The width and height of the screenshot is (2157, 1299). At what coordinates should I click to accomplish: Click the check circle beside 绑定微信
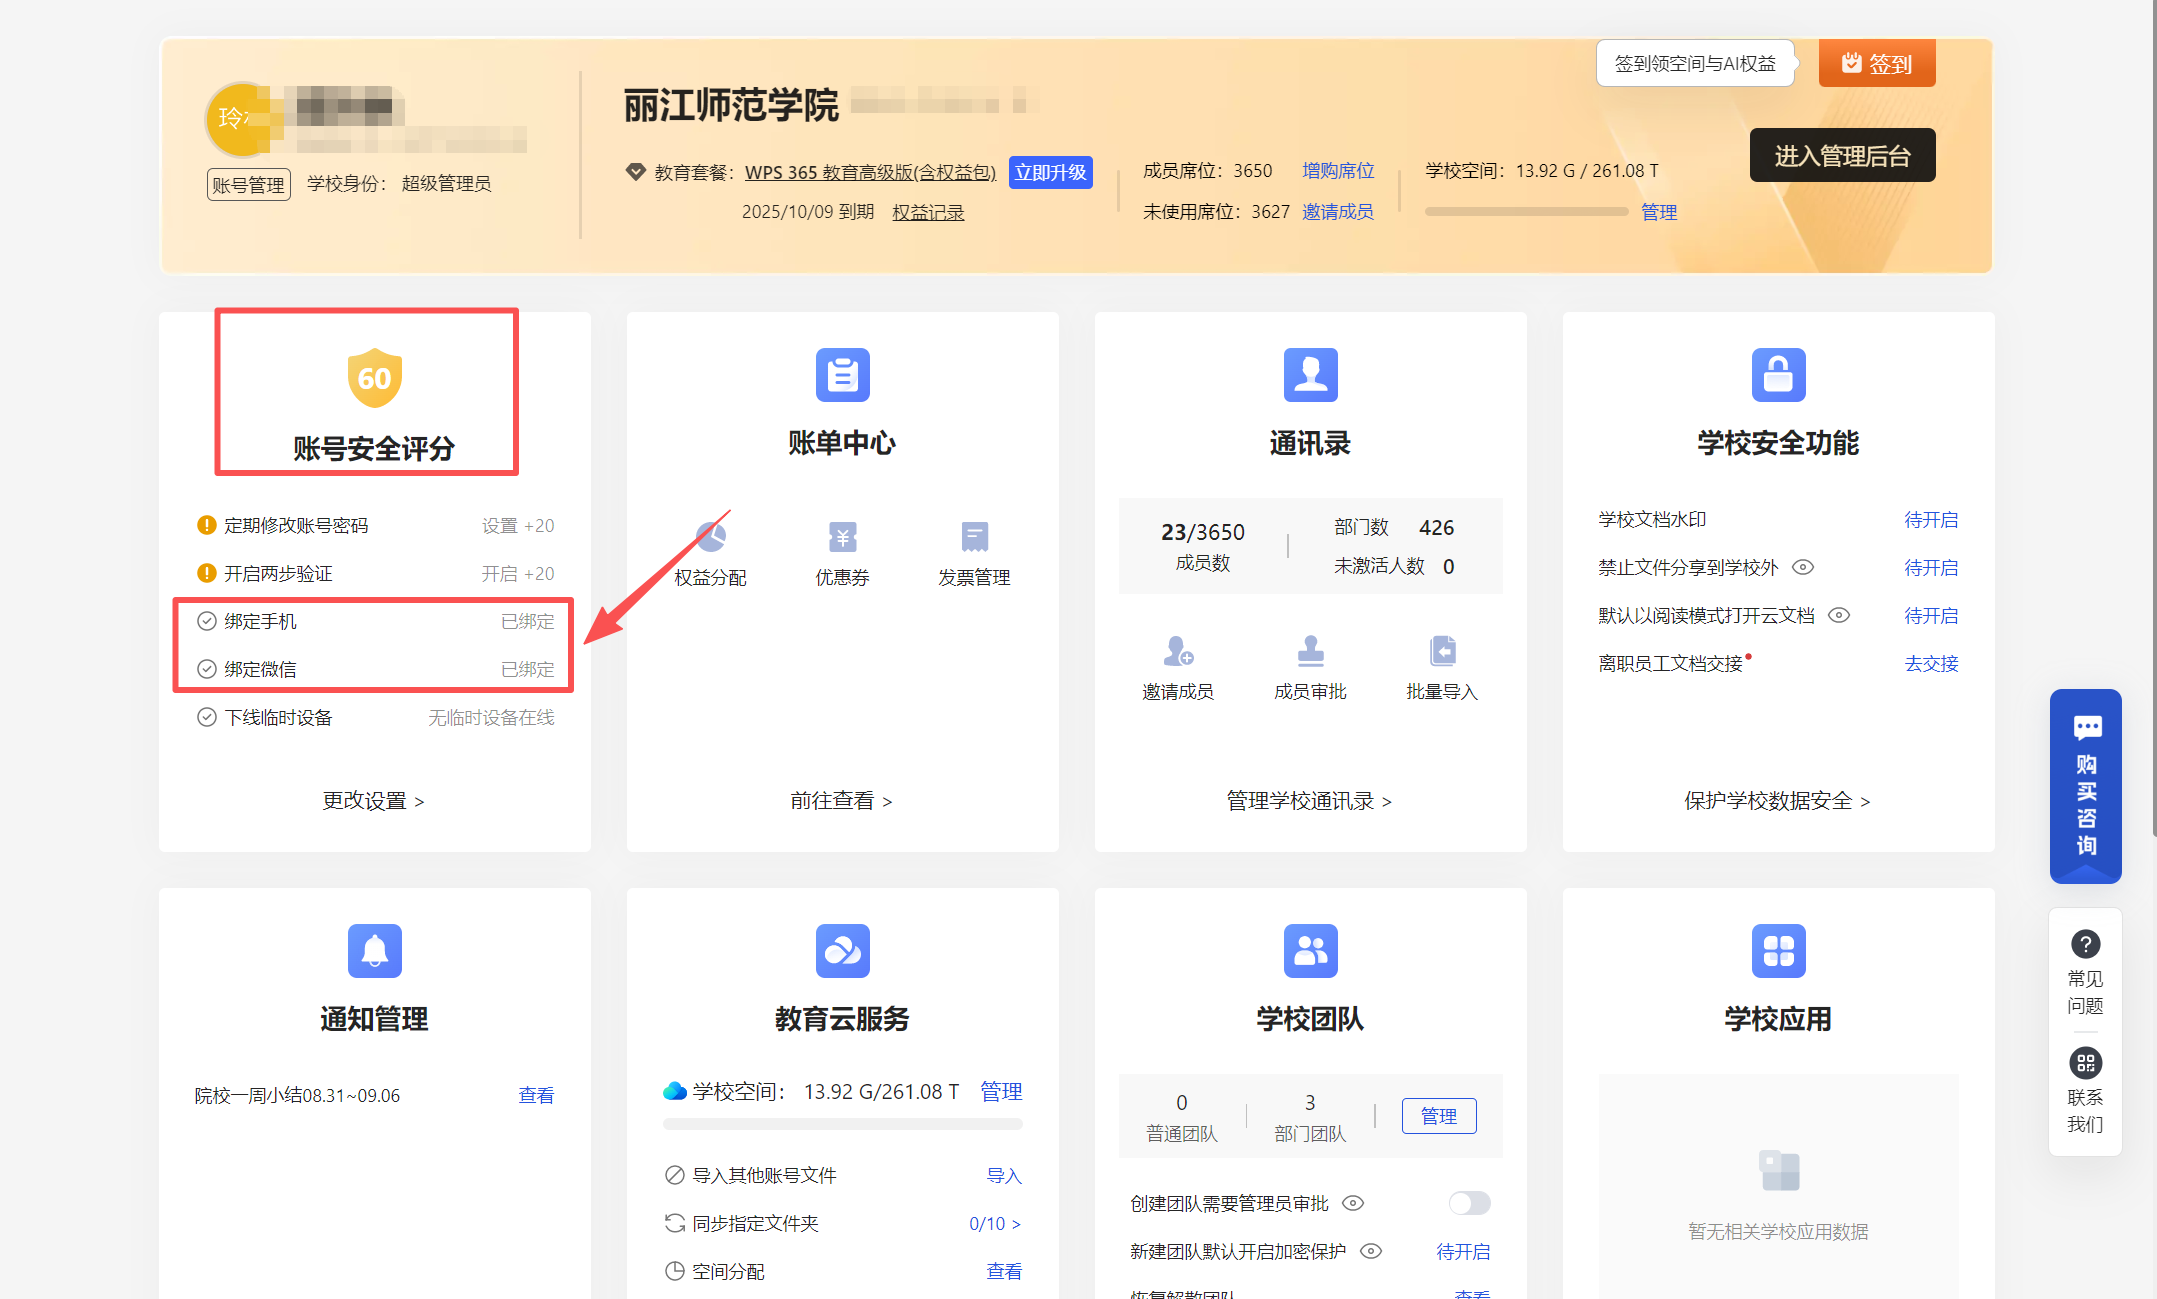pyautogui.click(x=207, y=669)
